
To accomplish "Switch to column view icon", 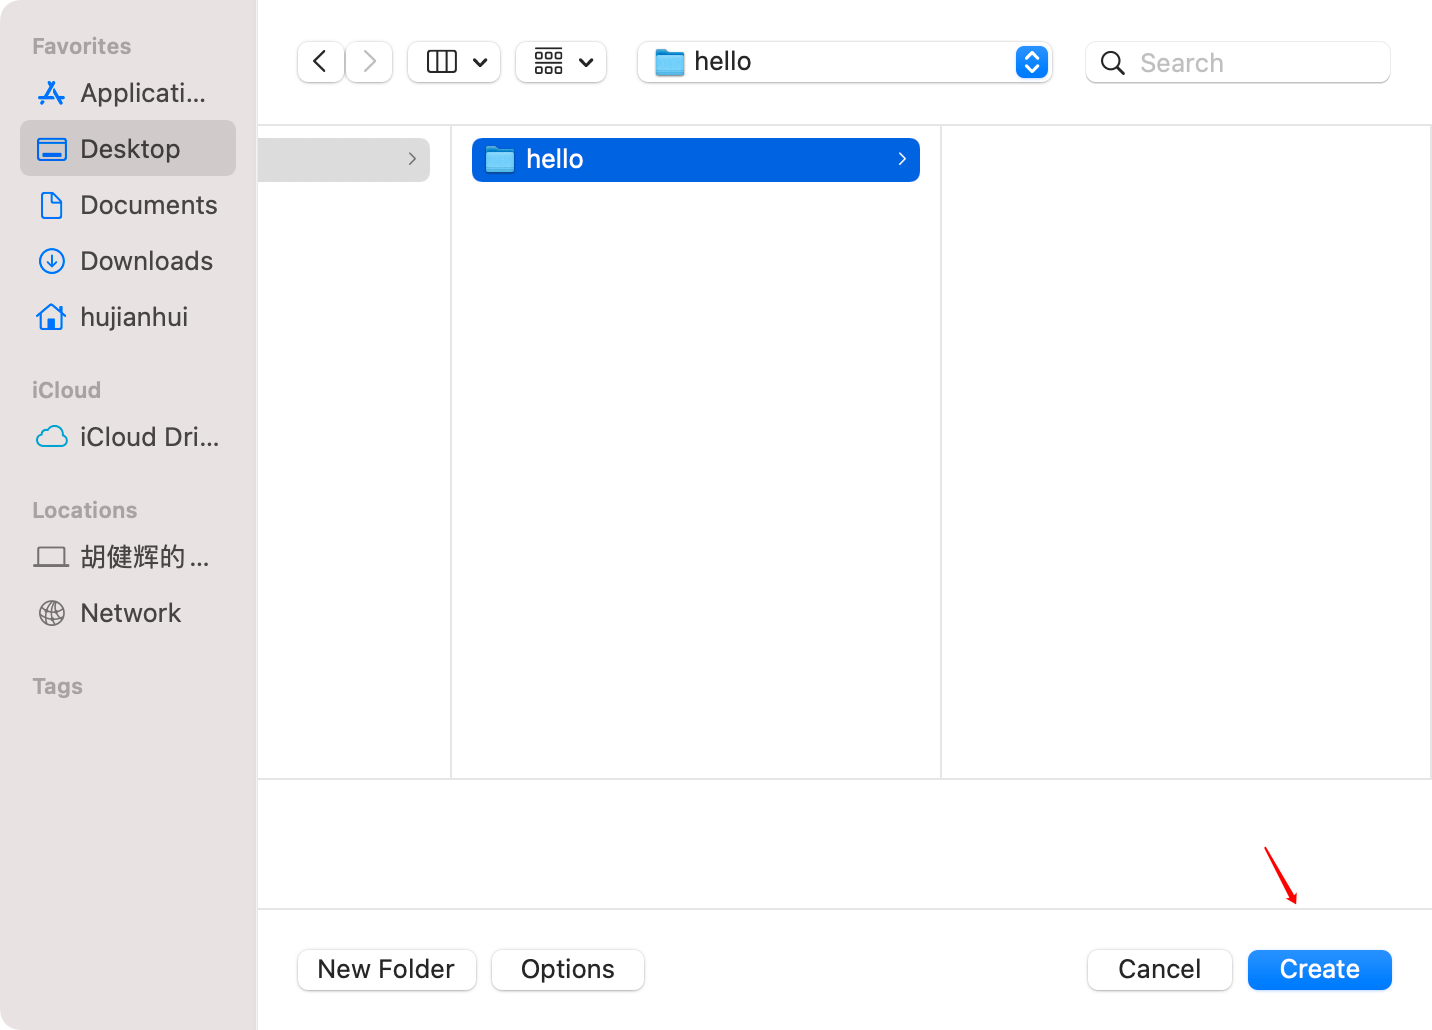I will tap(442, 62).
